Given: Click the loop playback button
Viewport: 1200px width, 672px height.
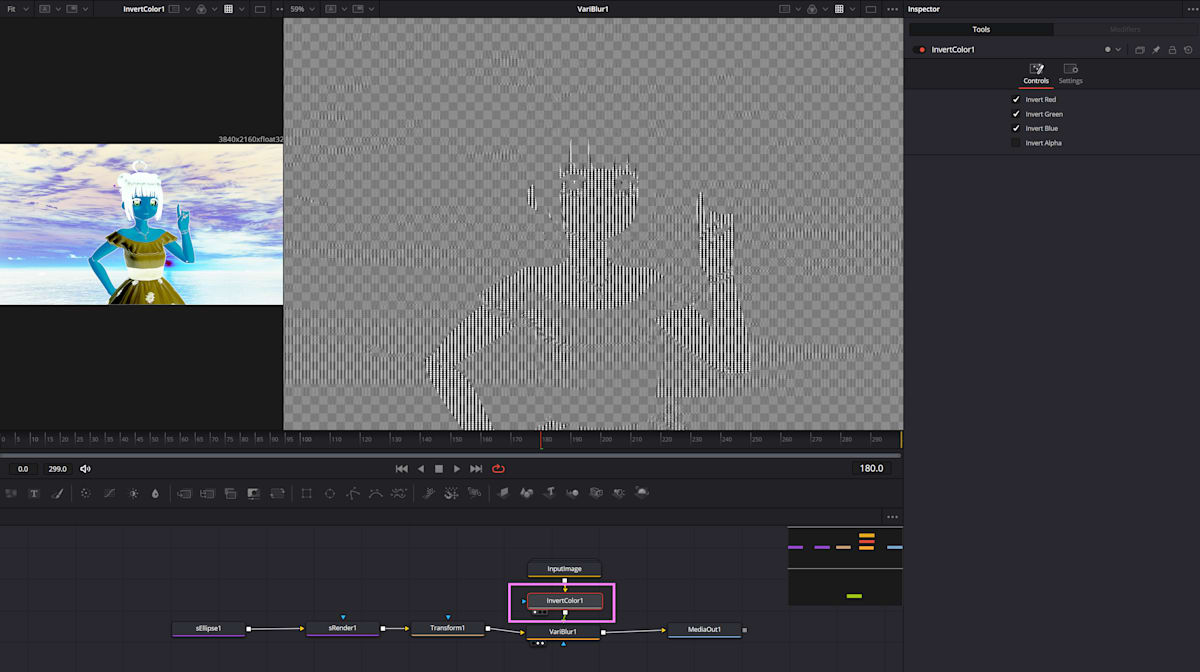Looking at the screenshot, I should coord(498,468).
